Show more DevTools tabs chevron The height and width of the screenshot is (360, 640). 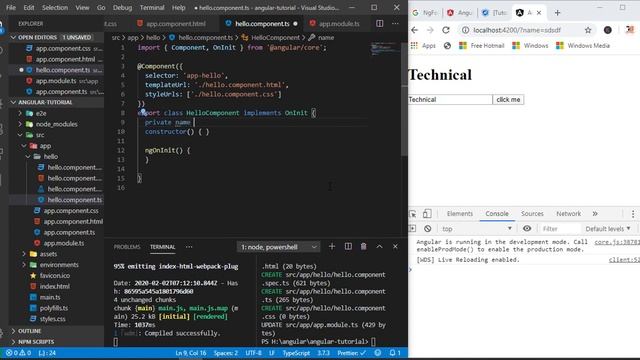pyautogui.click(x=595, y=213)
